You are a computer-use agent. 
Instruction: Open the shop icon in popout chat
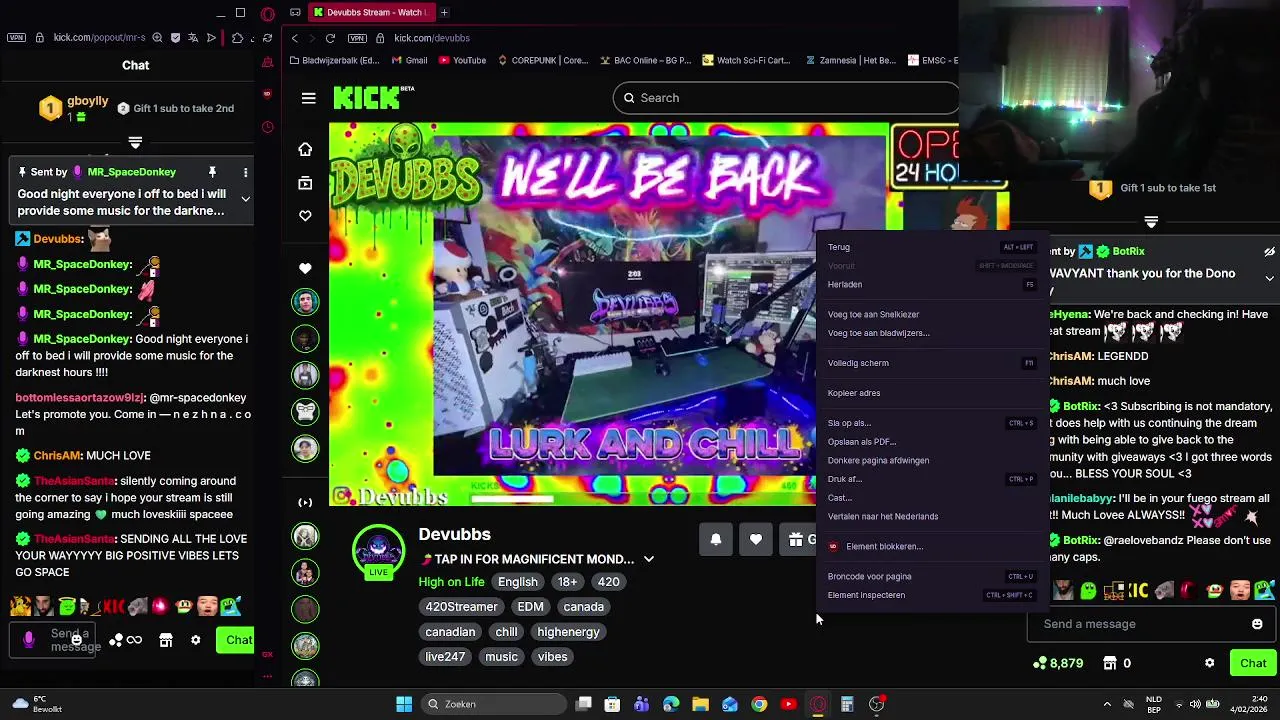[x=166, y=640]
